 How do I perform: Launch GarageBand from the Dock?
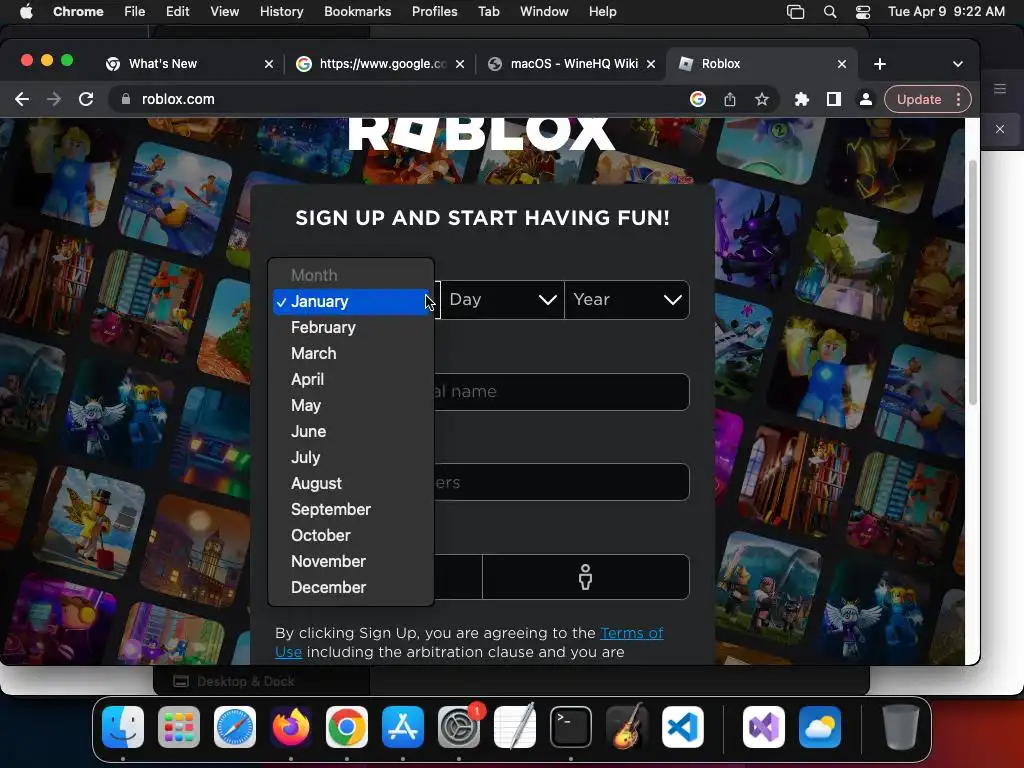[x=627, y=728]
